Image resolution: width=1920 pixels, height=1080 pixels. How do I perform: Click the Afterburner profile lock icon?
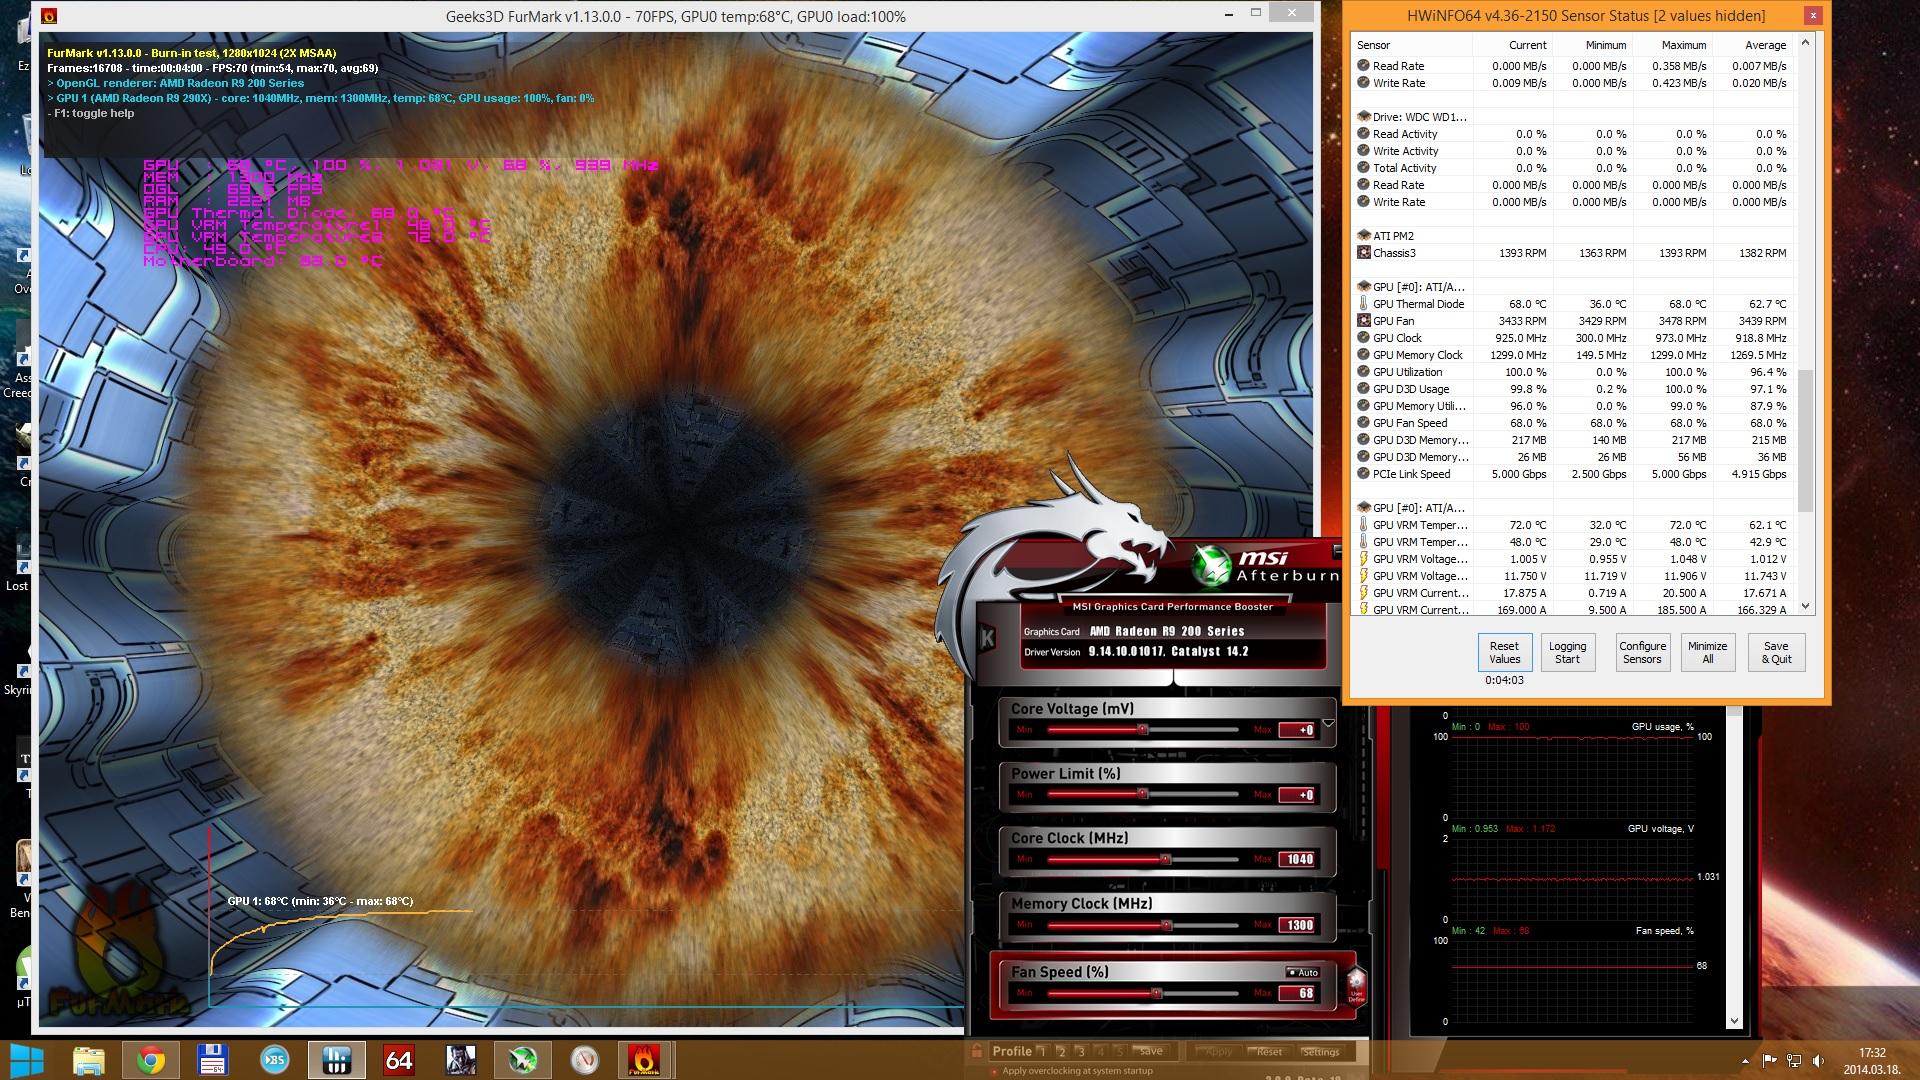point(976,1051)
